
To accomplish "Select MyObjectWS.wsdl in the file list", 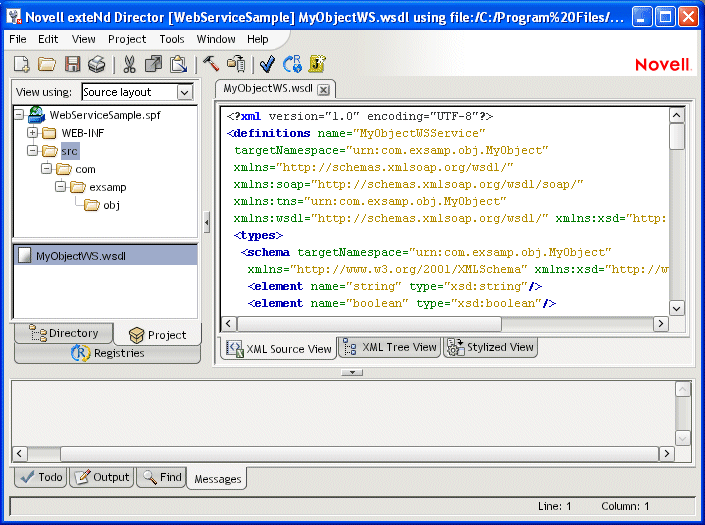I will tap(106, 256).
